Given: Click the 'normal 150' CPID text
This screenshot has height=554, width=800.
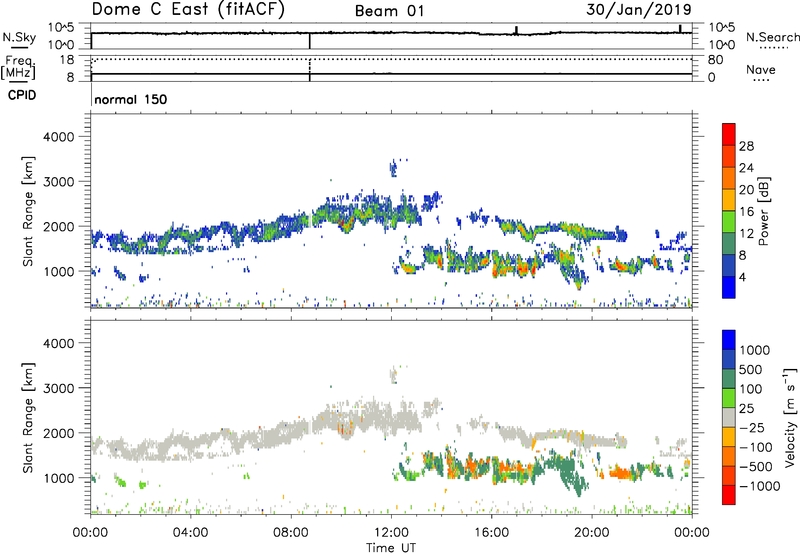Looking at the screenshot, I should (x=131, y=99).
